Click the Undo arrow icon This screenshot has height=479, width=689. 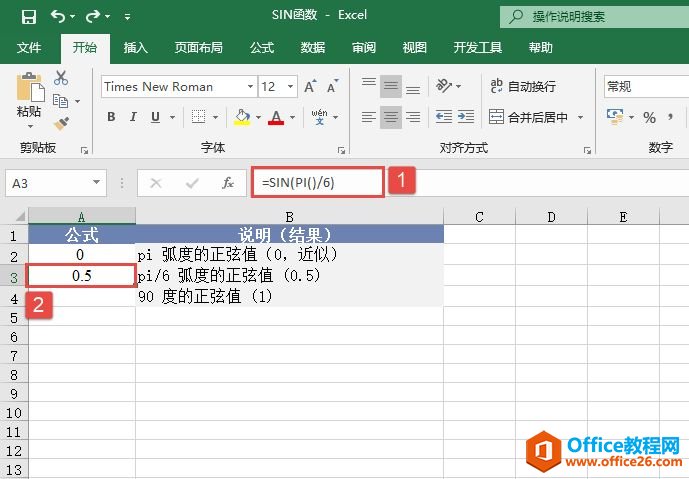pyautogui.click(x=58, y=16)
